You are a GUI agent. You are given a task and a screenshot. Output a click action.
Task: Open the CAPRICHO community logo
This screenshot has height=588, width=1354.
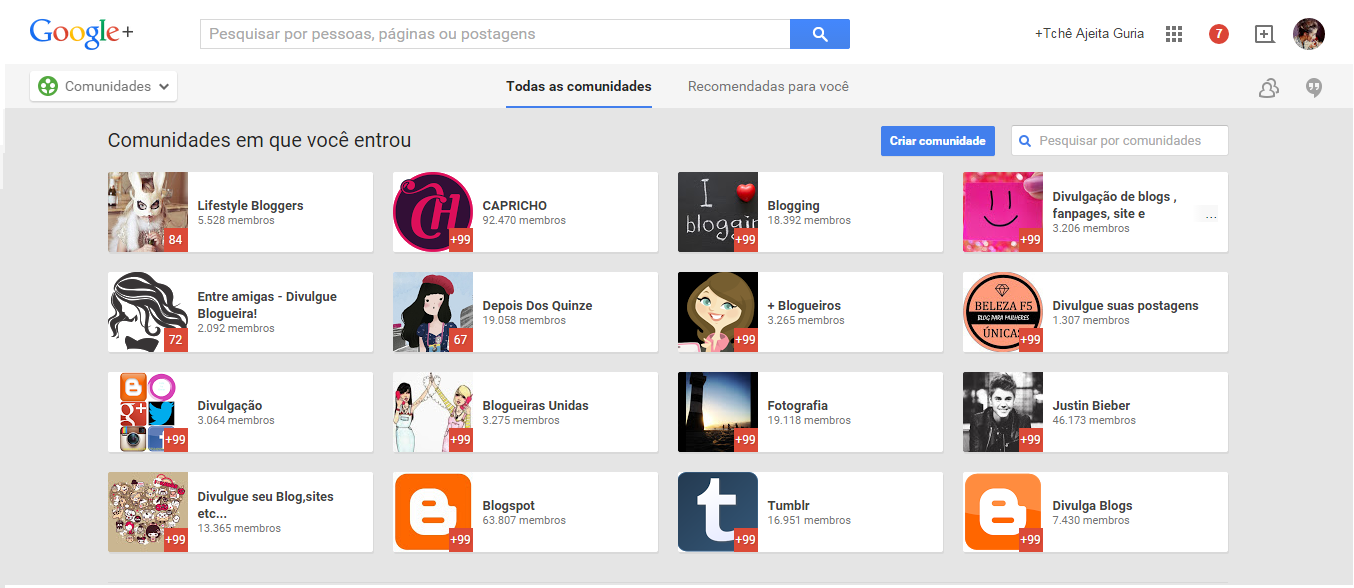coord(433,212)
